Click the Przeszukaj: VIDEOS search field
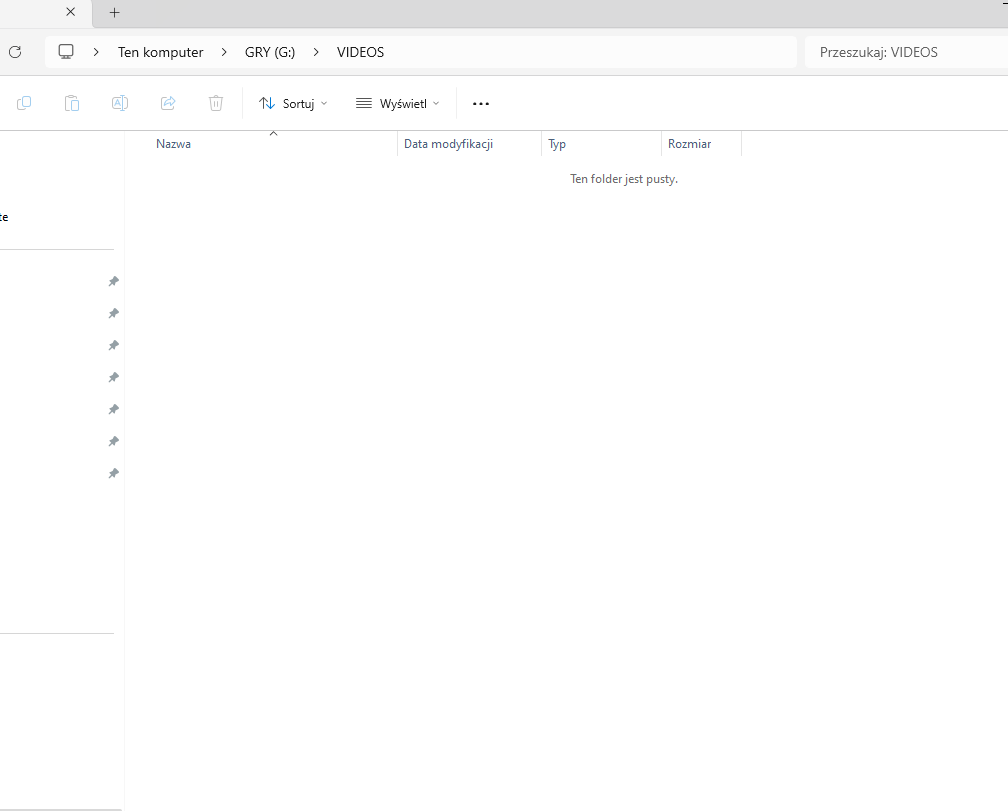The image size is (1008, 811). (x=900, y=52)
